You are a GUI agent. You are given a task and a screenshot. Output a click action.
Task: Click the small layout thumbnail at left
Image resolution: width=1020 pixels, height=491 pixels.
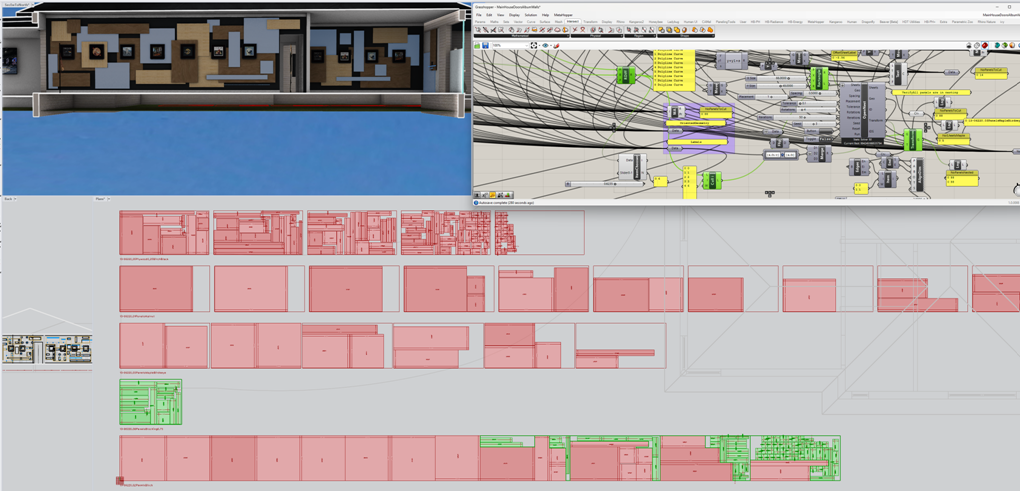[47, 349]
